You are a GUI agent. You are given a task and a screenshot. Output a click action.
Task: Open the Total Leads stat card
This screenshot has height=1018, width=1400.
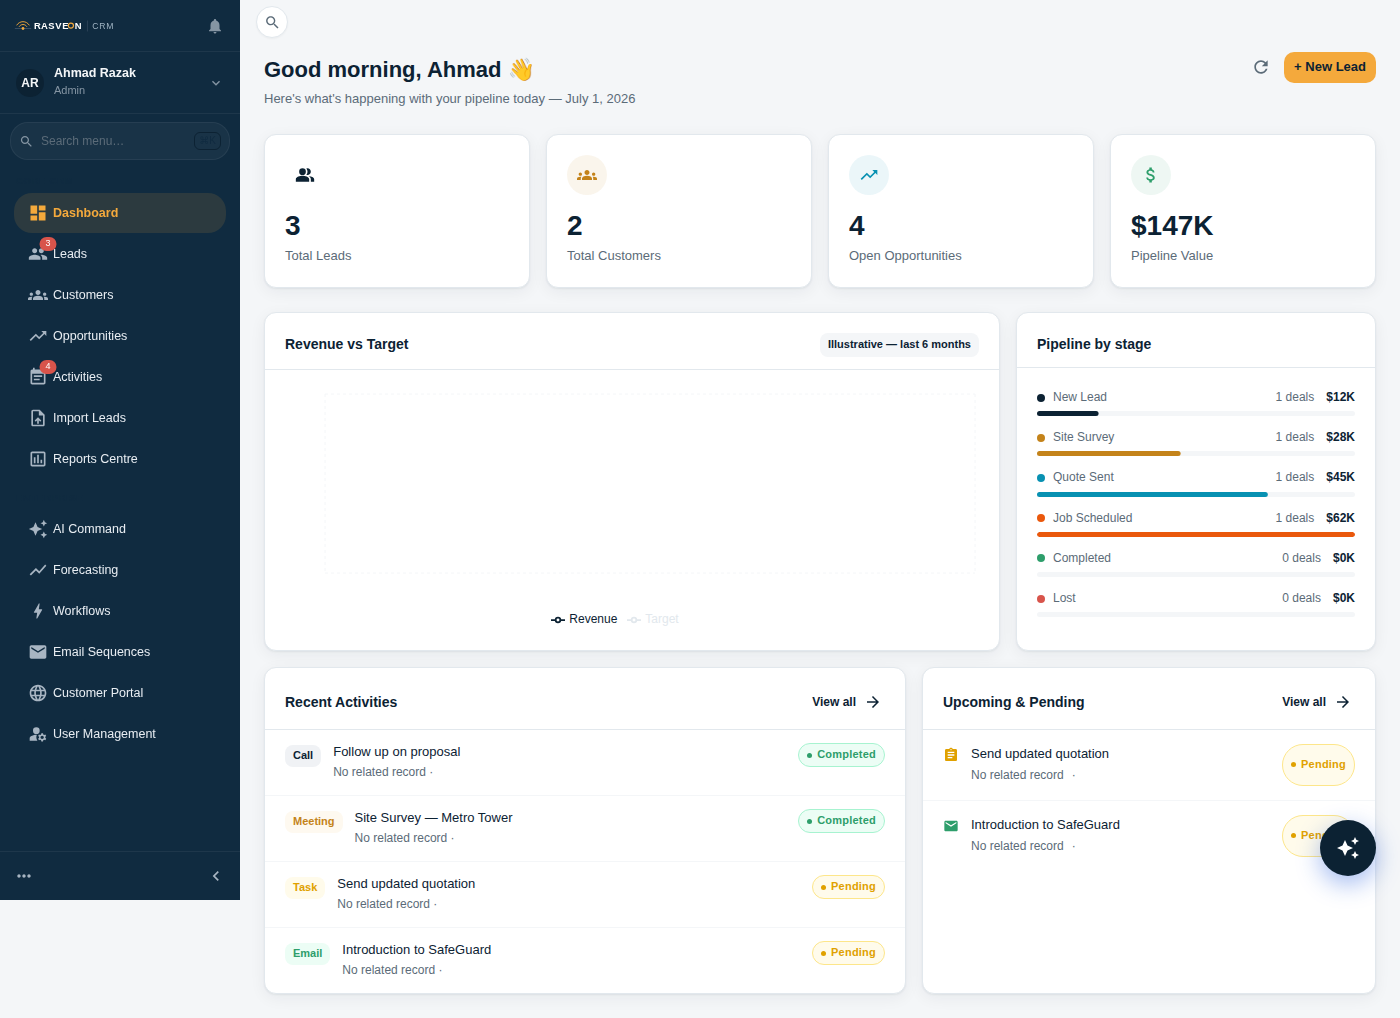tap(397, 211)
